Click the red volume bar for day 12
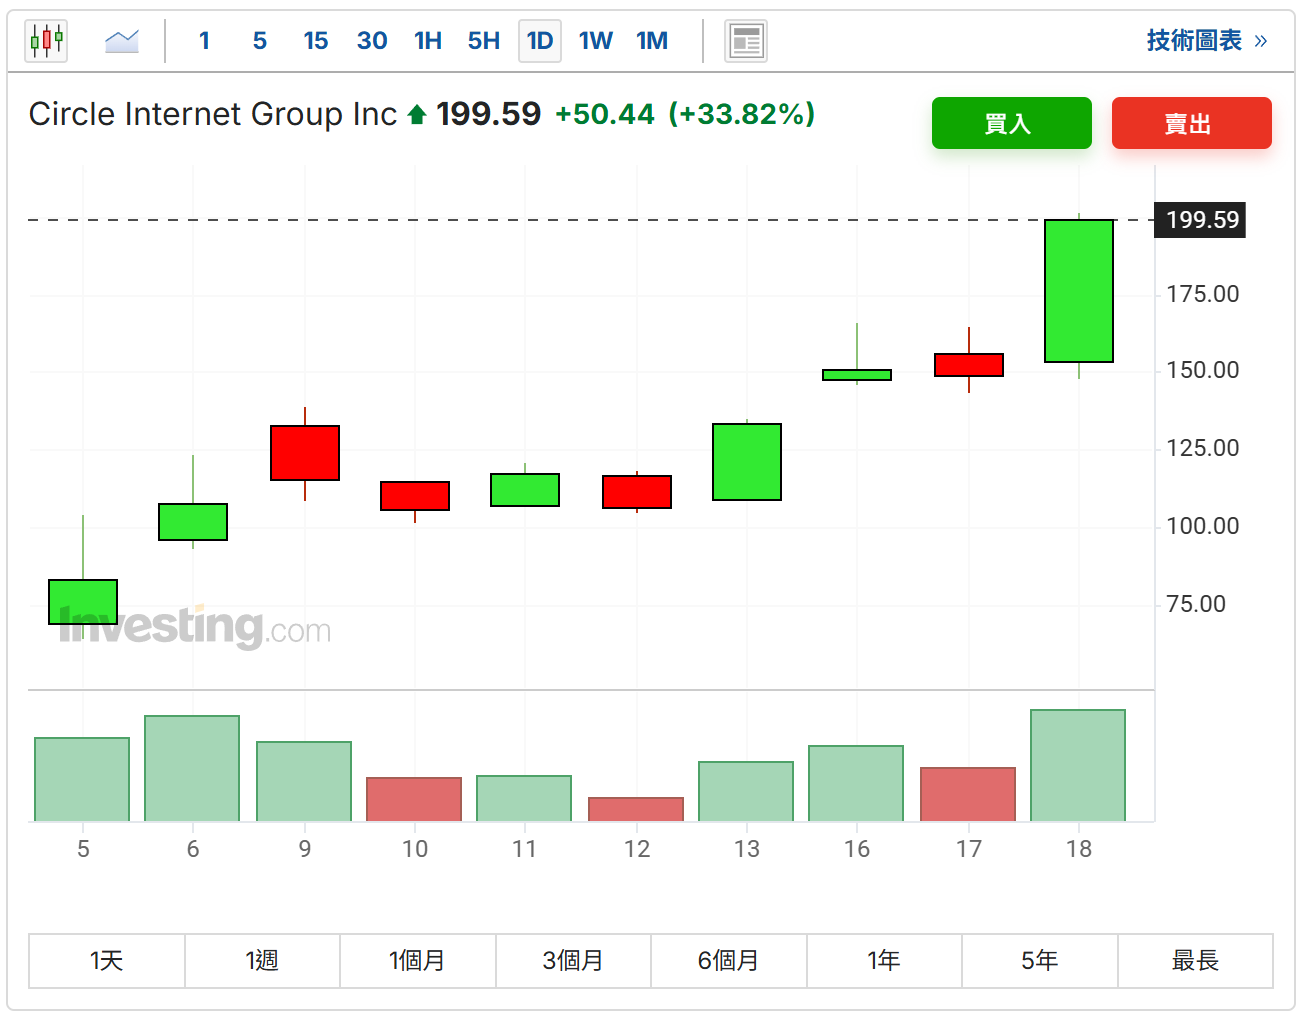 click(636, 810)
